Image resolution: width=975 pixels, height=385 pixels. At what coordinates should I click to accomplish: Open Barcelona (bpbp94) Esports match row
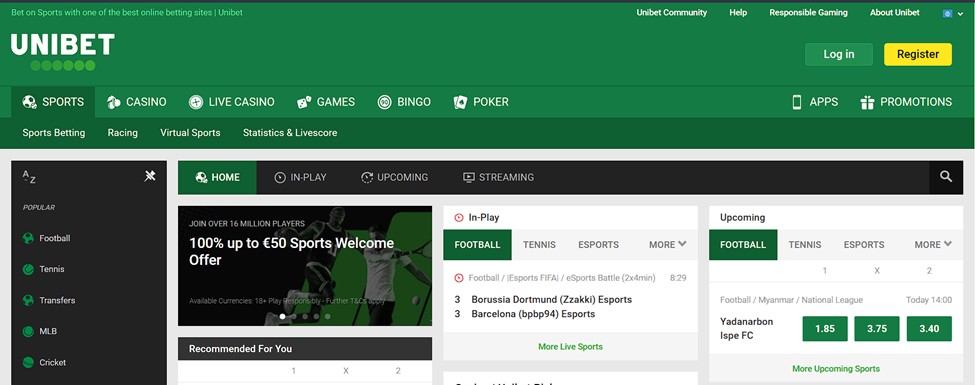coord(533,314)
